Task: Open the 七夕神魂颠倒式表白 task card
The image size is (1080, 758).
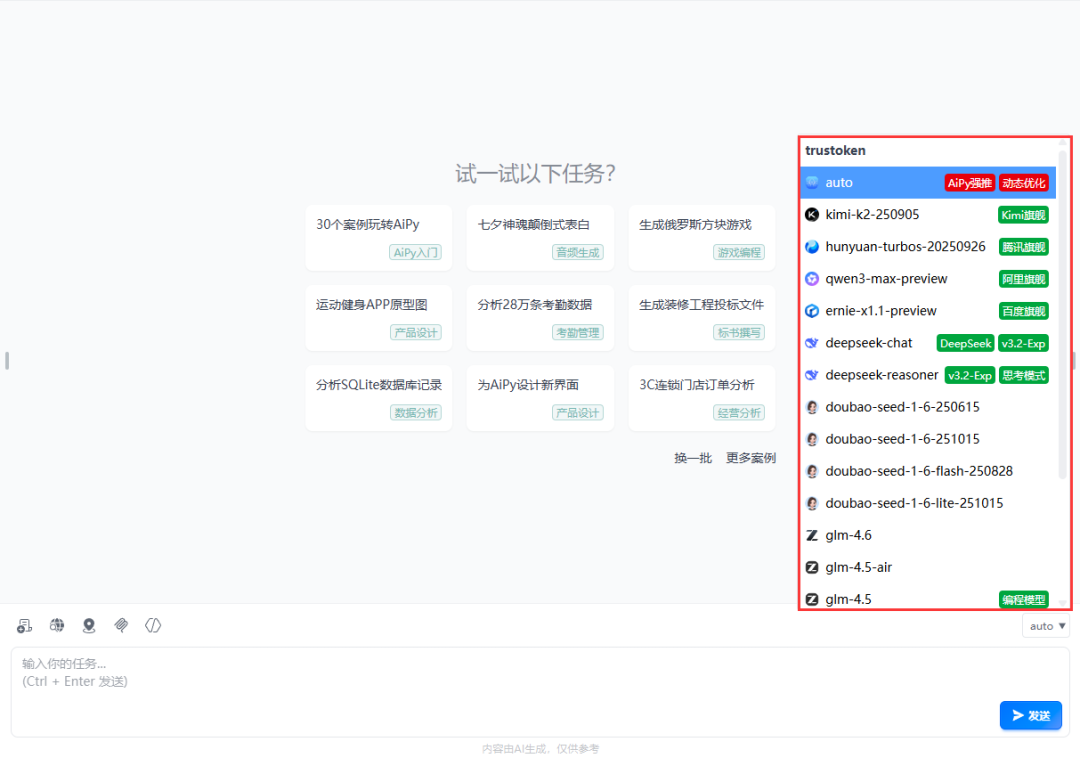Action: 540,238
